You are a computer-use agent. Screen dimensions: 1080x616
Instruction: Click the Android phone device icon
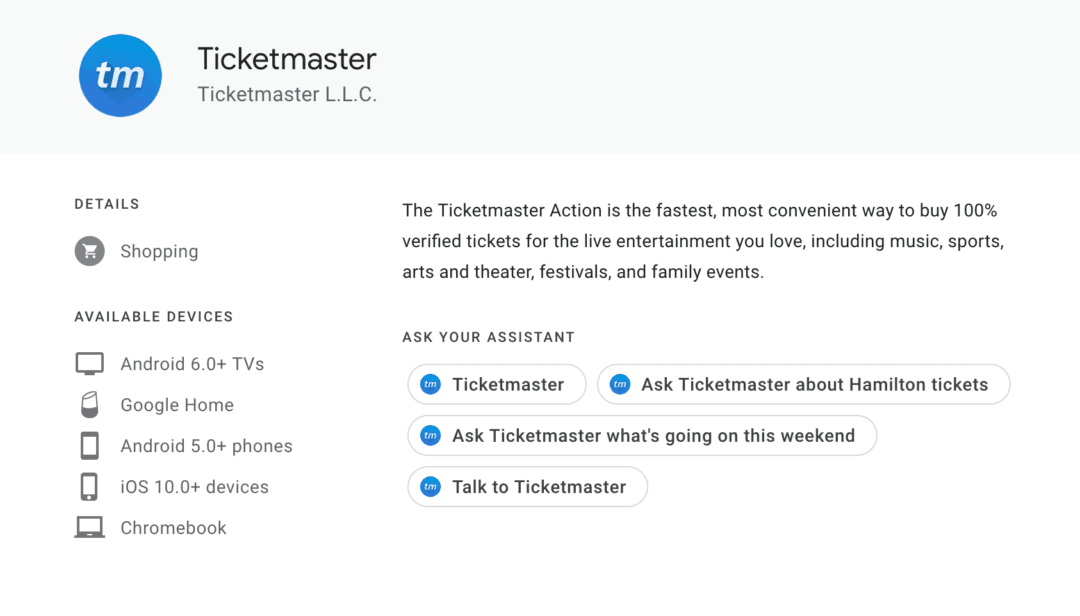coord(90,446)
